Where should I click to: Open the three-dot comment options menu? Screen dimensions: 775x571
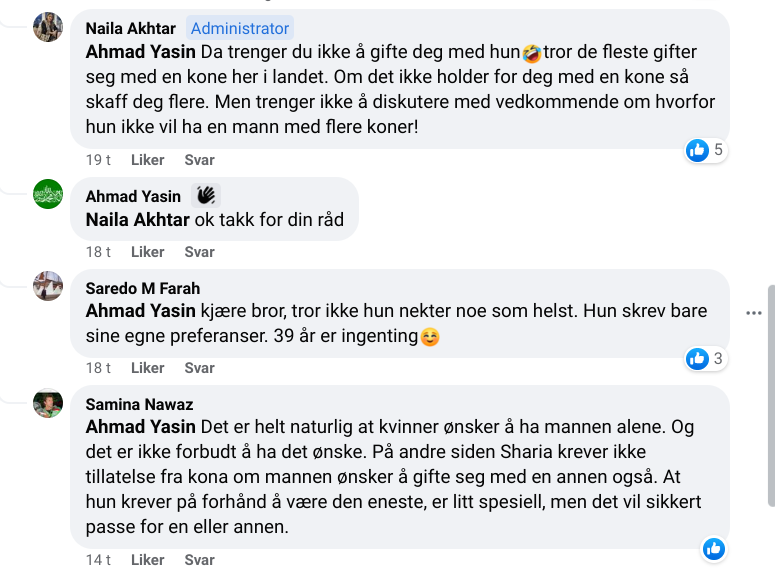click(754, 313)
